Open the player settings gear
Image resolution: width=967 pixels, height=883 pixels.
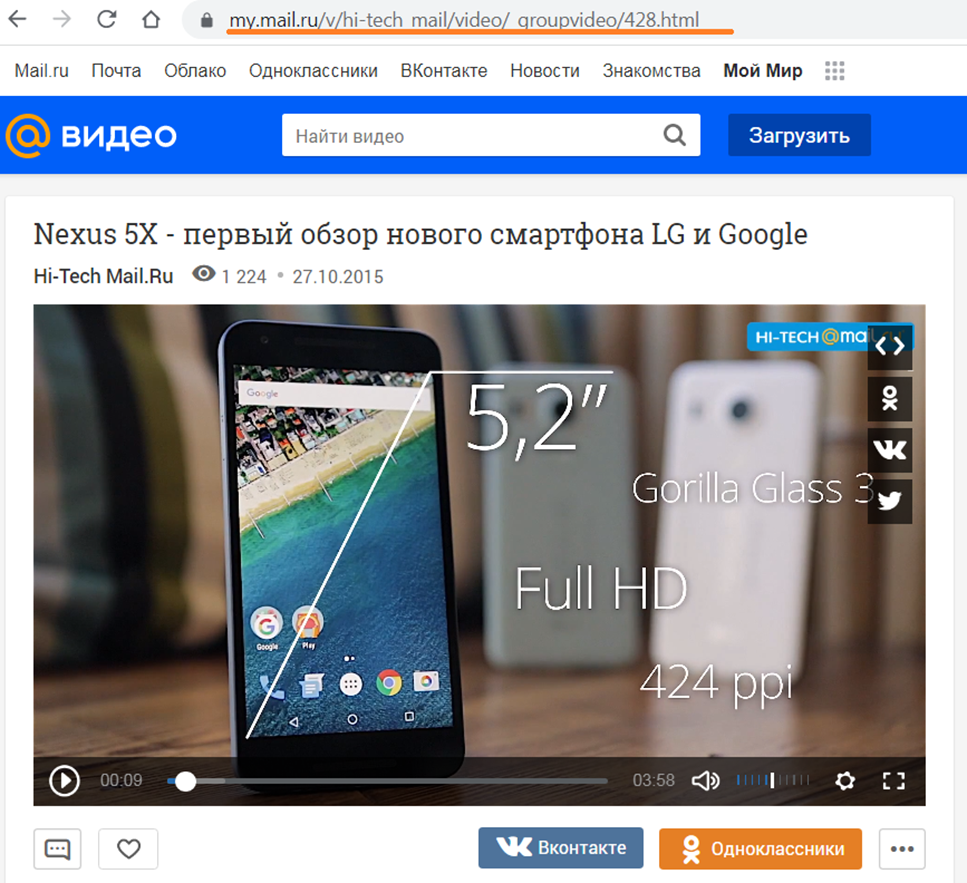[845, 781]
